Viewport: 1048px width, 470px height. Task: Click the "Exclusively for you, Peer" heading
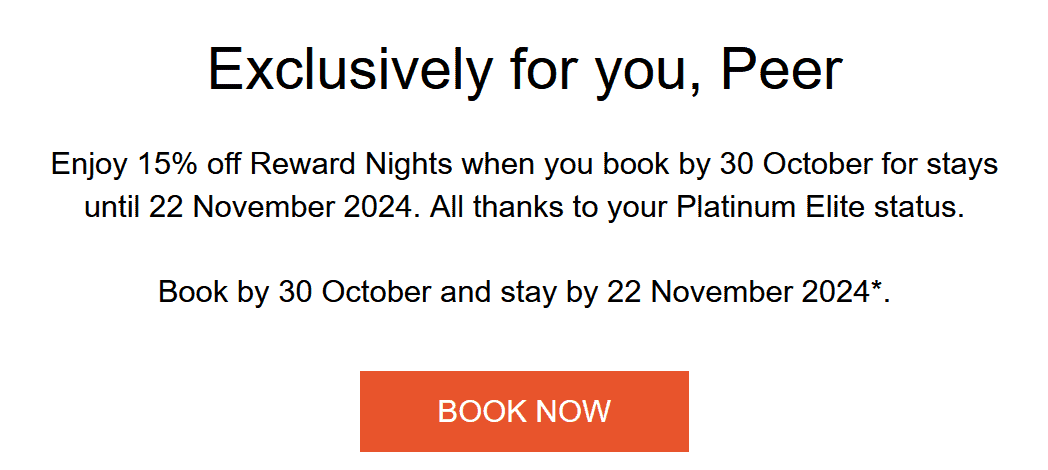(x=524, y=70)
